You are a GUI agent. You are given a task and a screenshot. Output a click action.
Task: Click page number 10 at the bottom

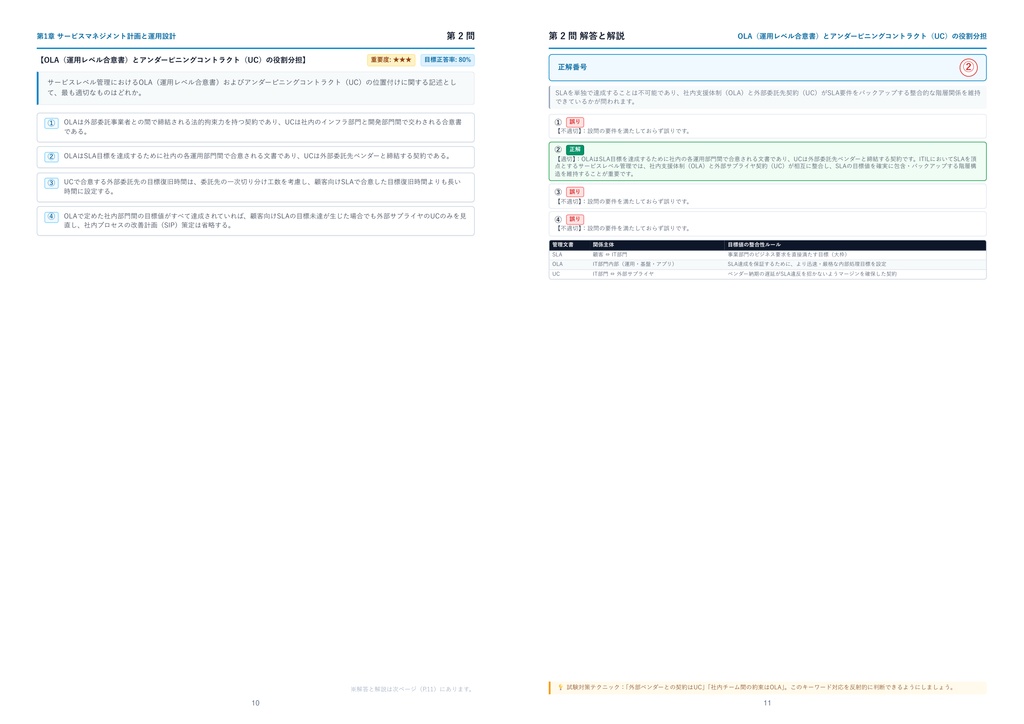tap(255, 703)
